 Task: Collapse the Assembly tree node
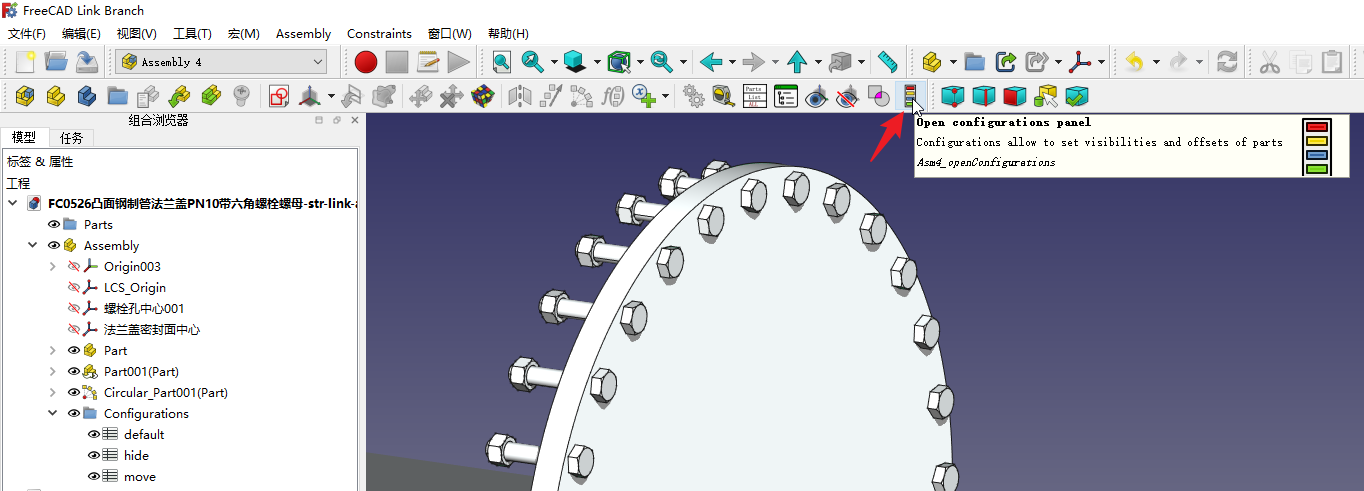33,245
